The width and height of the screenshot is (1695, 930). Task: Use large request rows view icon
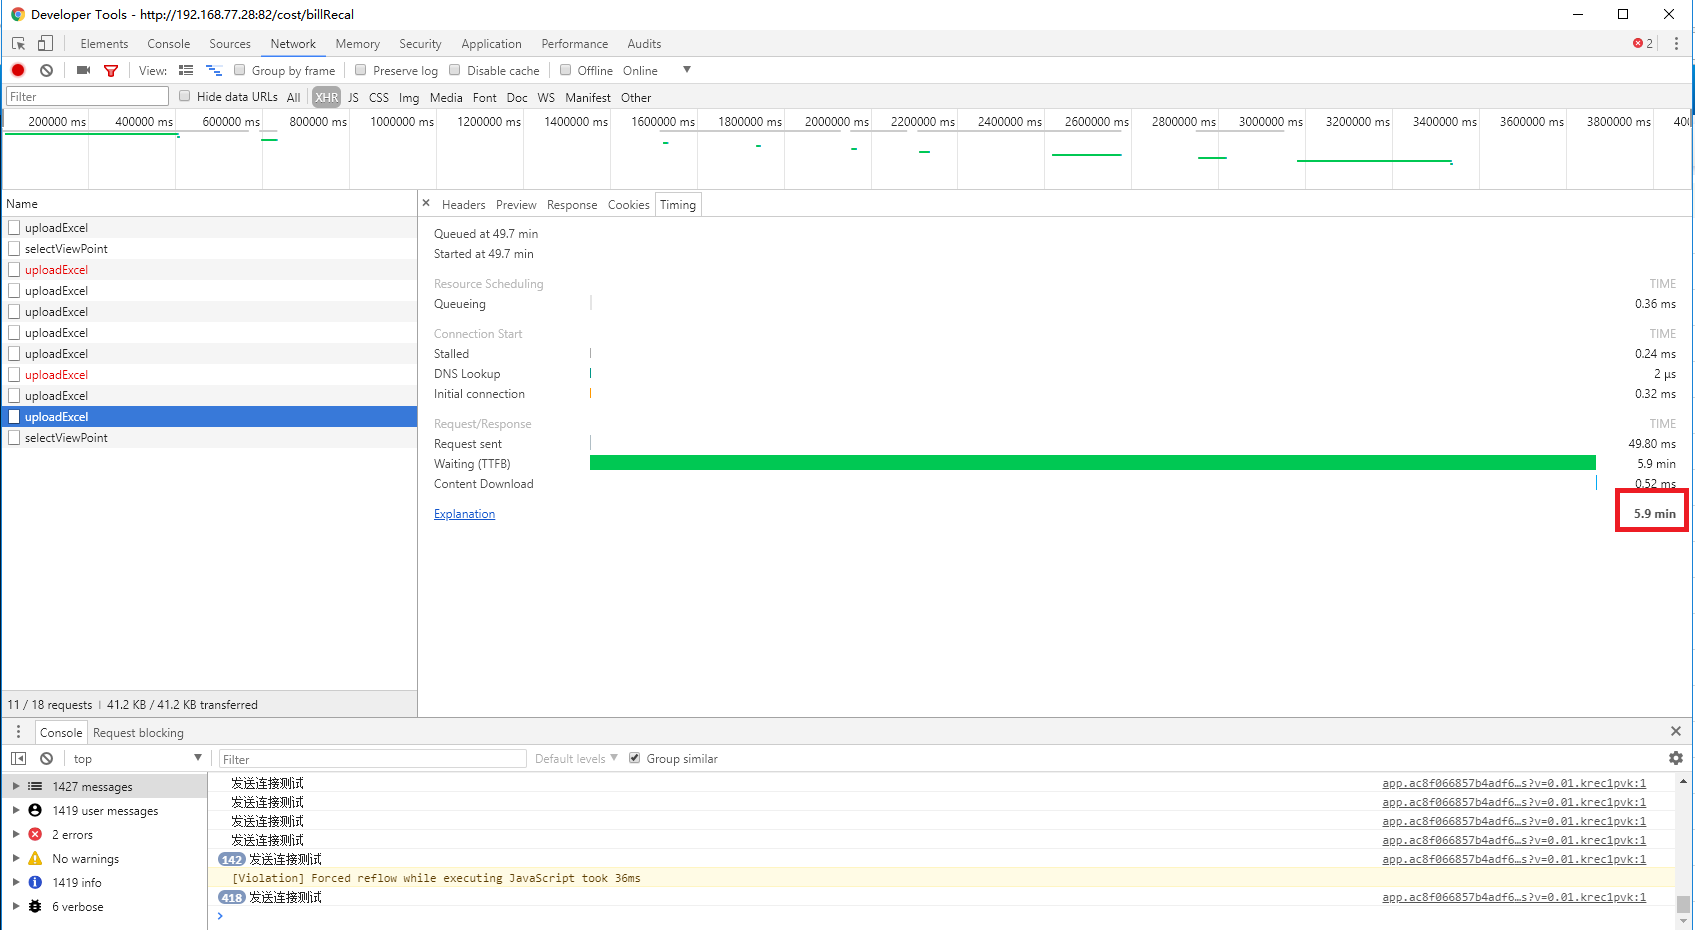click(x=186, y=70)
